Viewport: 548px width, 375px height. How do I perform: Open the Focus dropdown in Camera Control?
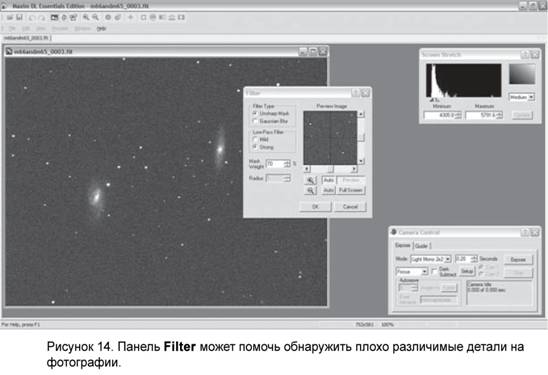coord(412,272)
